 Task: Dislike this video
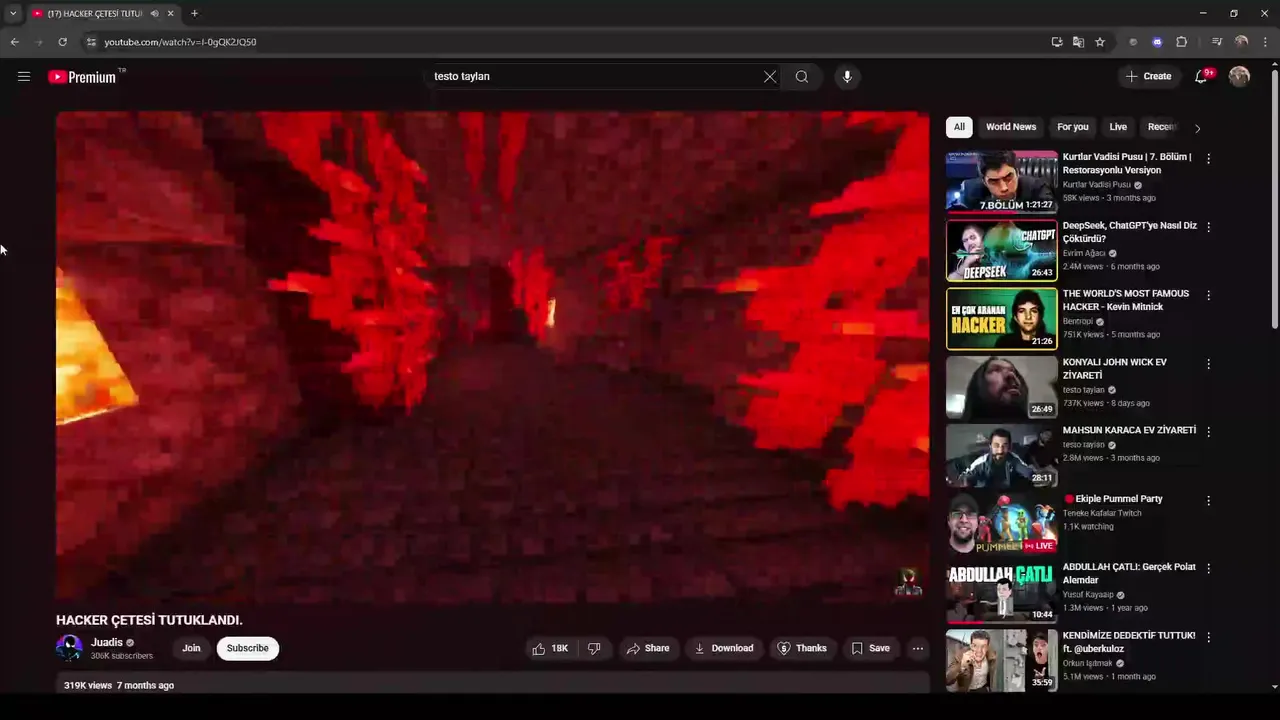tap(594, 648)
